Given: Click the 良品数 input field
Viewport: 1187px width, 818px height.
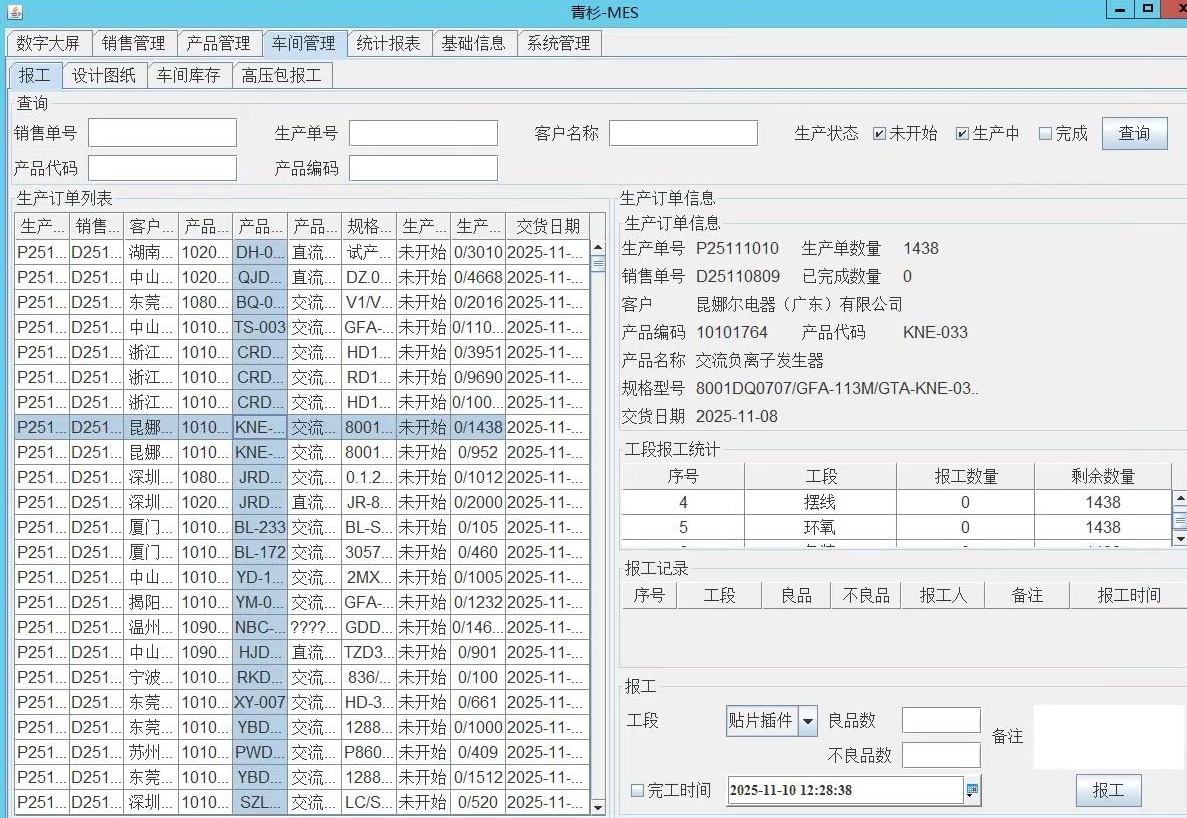Looking at the screenshot, I should pos(940,720).
